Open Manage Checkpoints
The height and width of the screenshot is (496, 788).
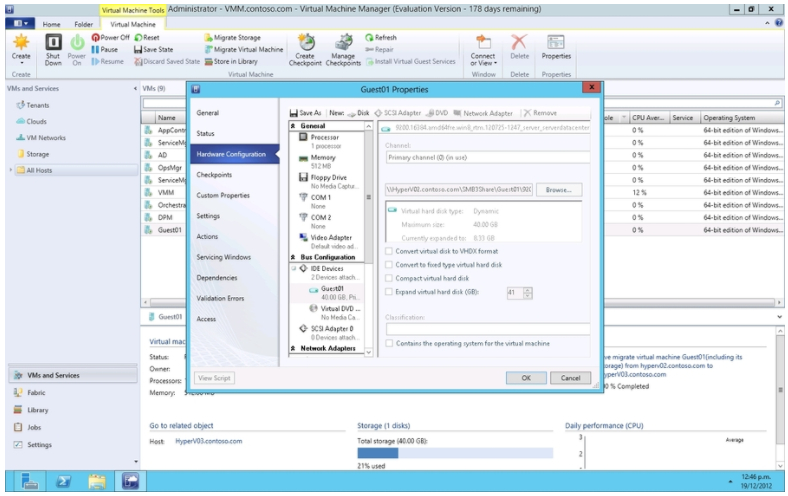[343, 50]
